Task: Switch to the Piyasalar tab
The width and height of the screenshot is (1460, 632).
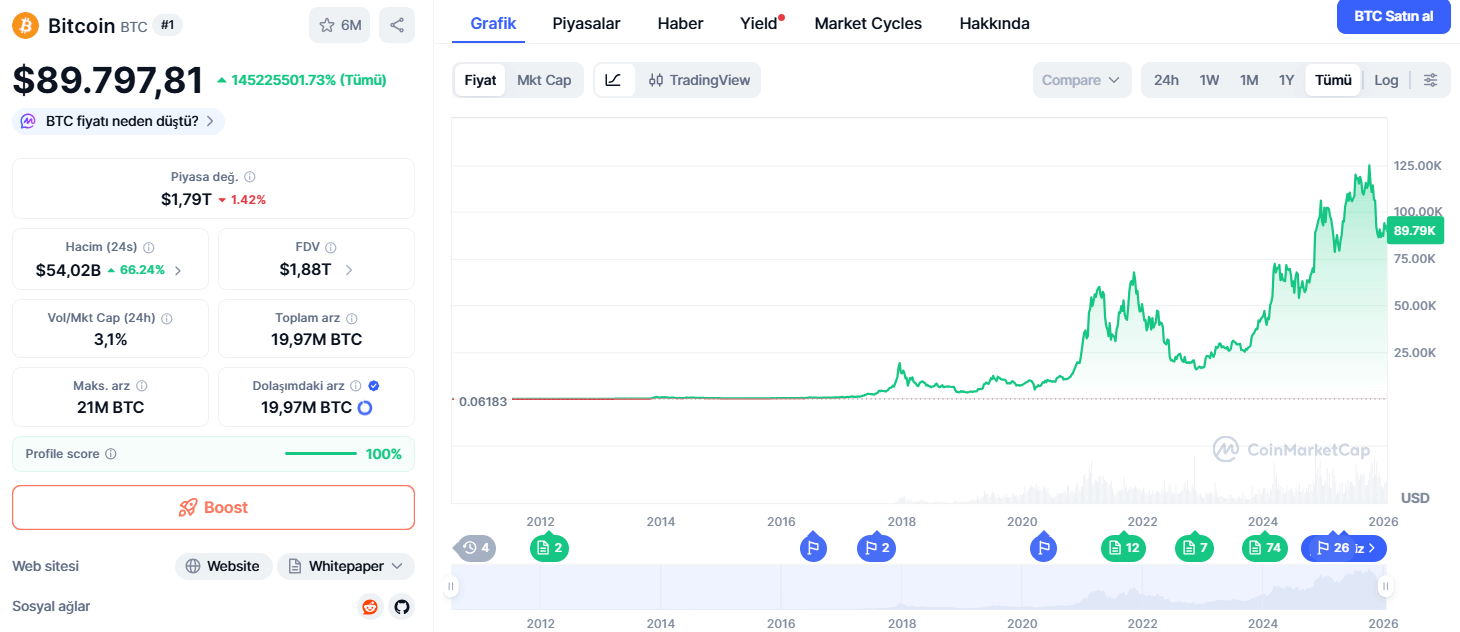Action: [x=586, y=23]
